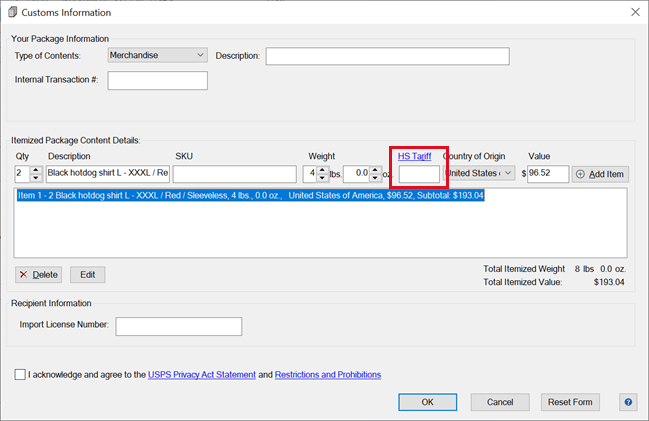Click the Import License Number field
This screenshot has height=421, width=649.
(178, 326)
